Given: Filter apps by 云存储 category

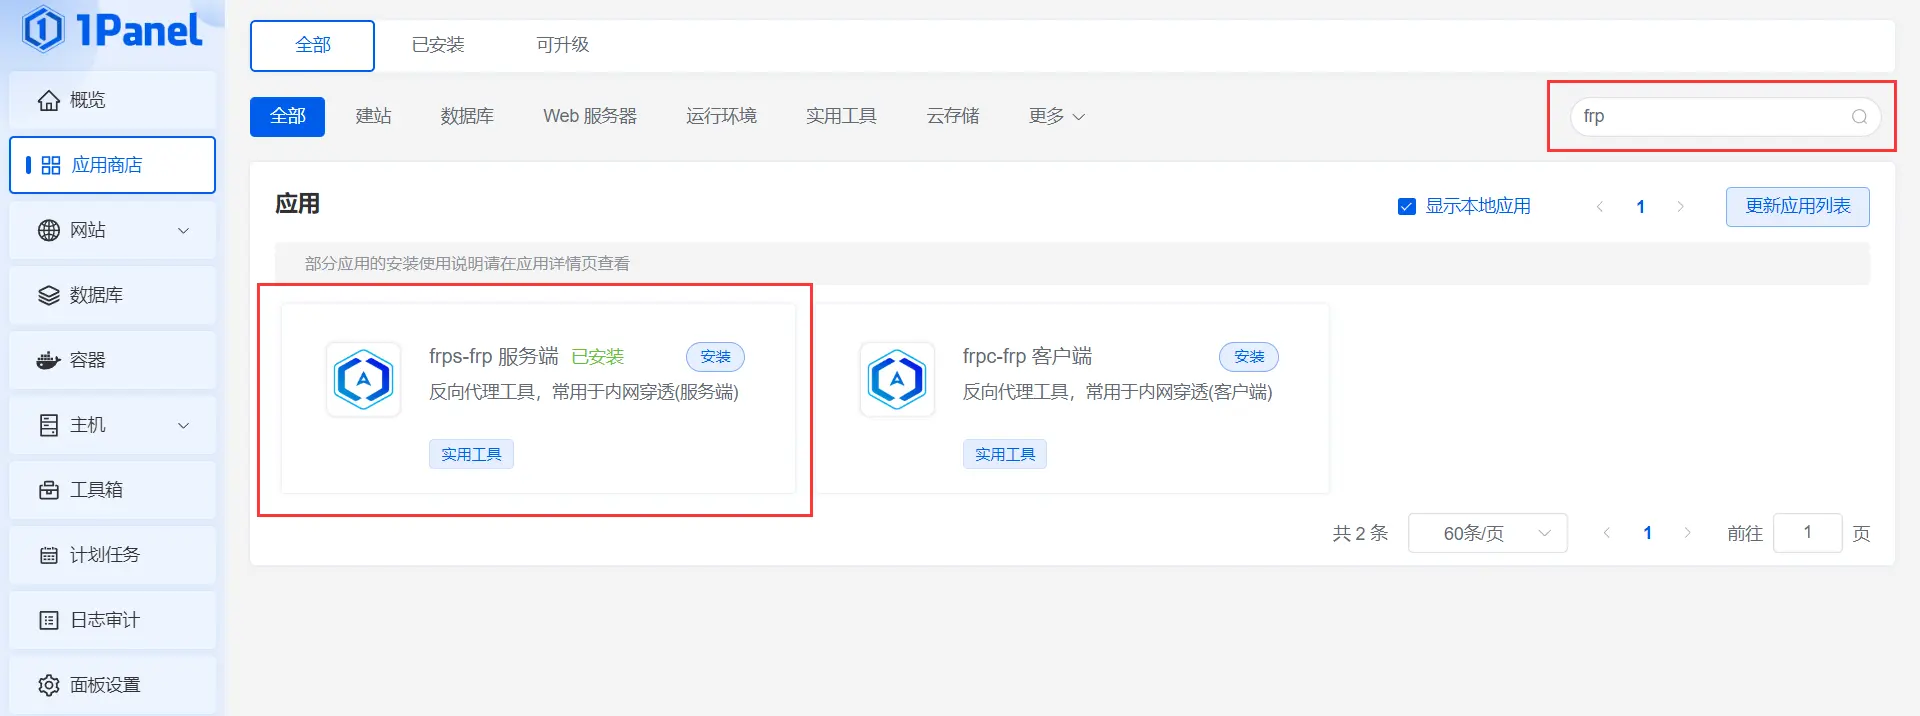Looking at the screenshot, I should 952,116.
